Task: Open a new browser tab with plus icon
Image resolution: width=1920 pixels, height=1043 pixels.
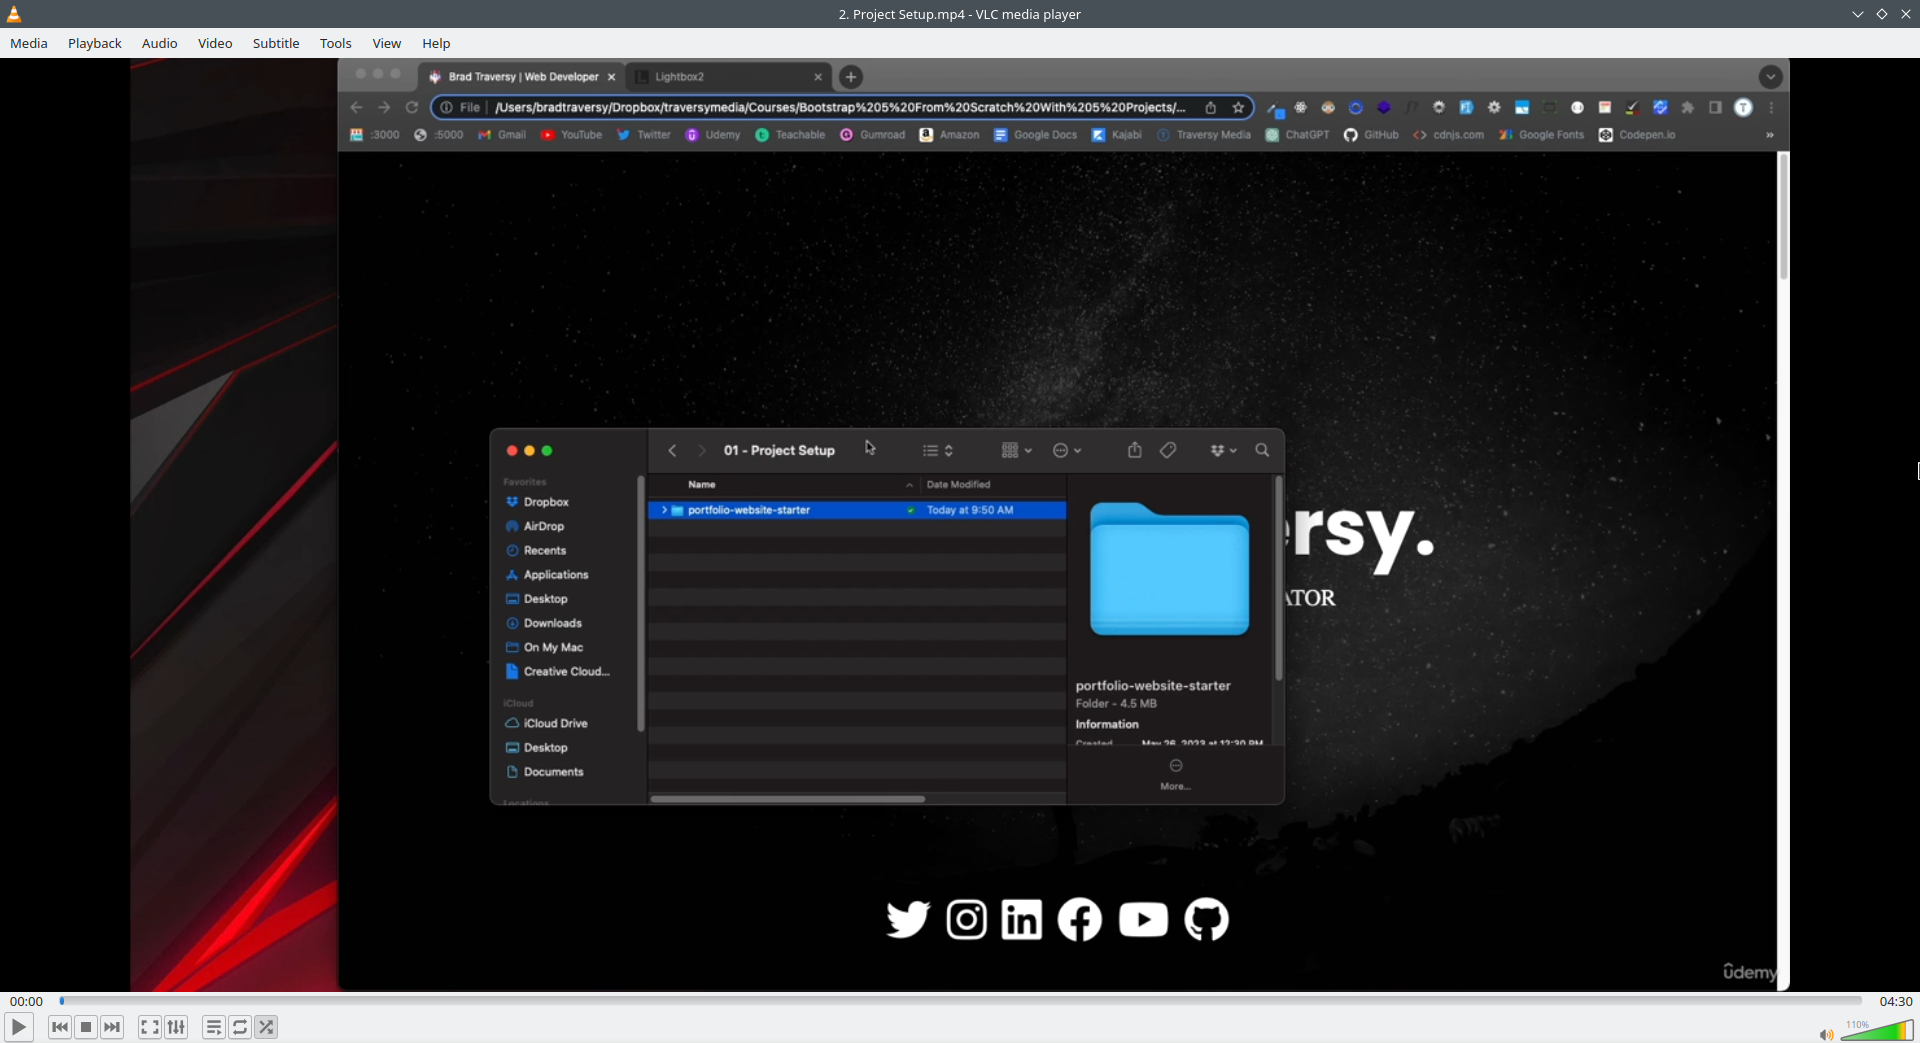Action: [851, 77]
